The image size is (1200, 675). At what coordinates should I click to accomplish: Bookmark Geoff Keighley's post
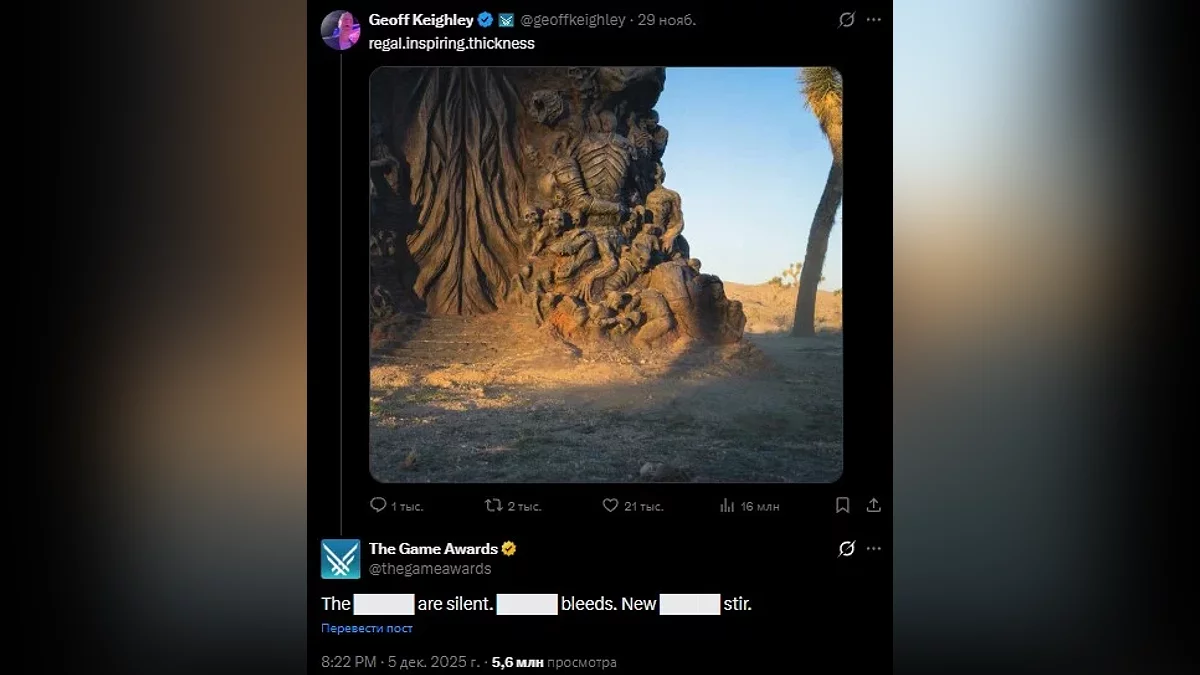click(x=842, y=506)
